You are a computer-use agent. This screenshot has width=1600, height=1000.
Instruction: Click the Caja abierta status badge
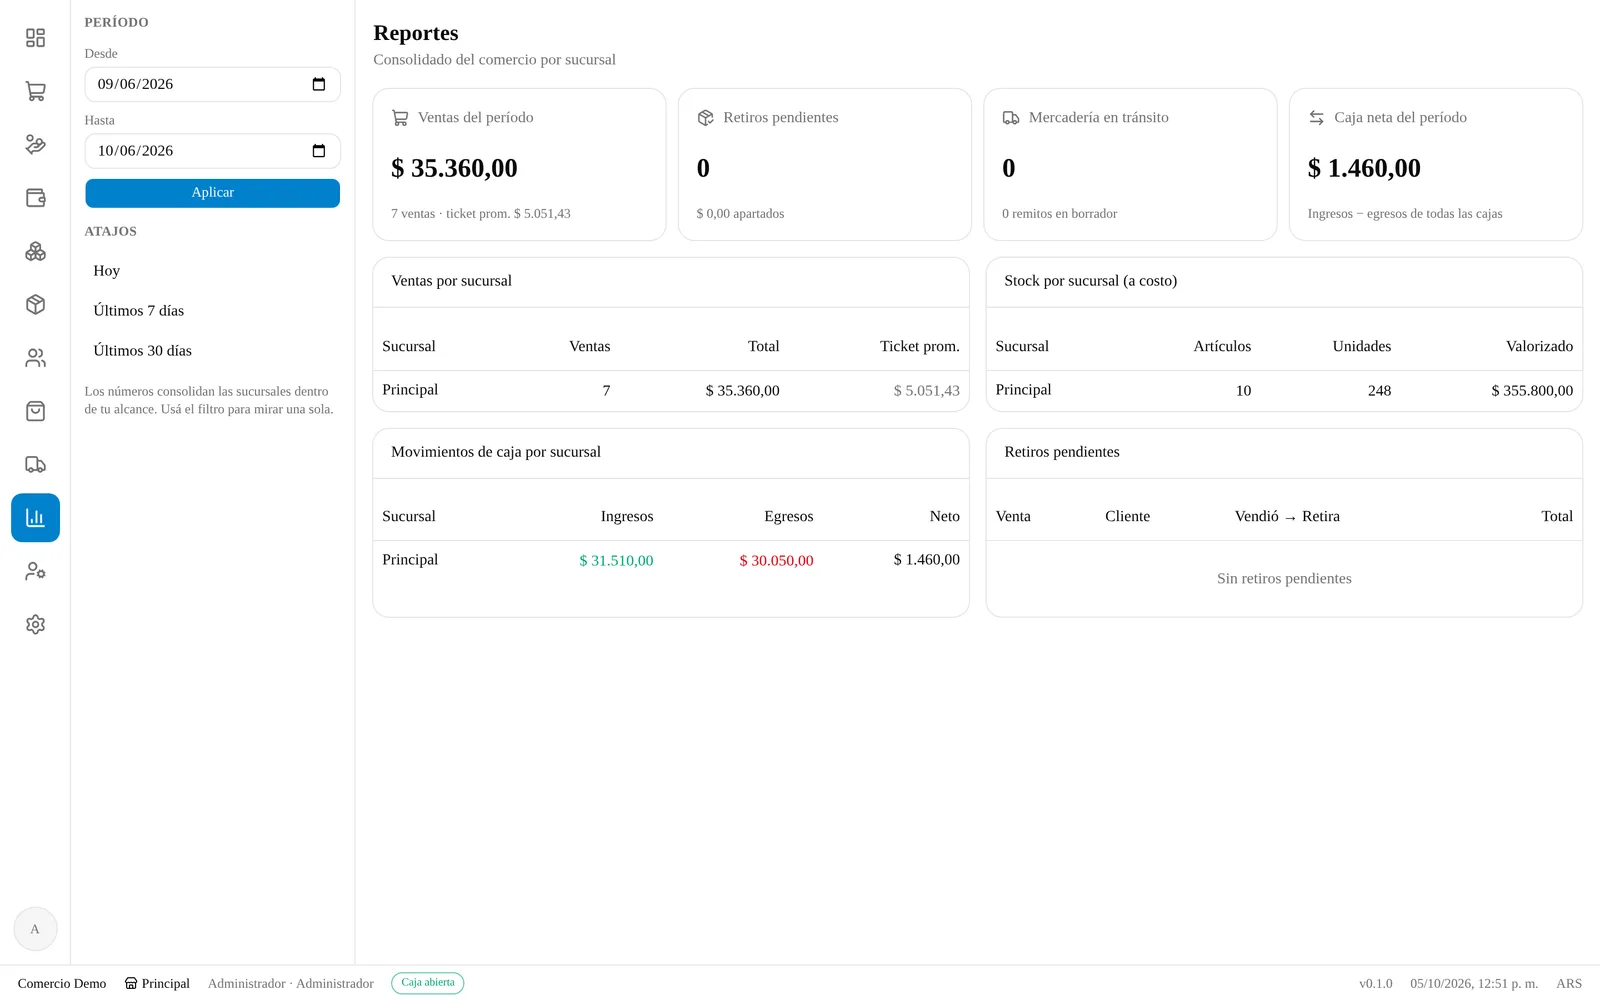(x=428, y=983)
